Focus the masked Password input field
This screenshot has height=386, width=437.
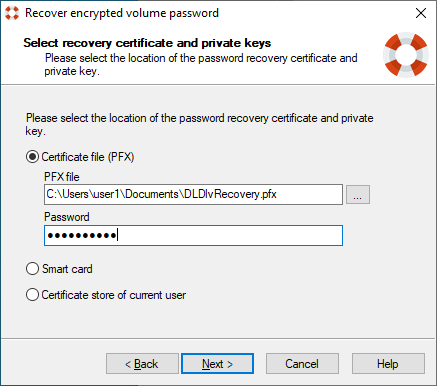pyautogui.click(x=193, y=236)
